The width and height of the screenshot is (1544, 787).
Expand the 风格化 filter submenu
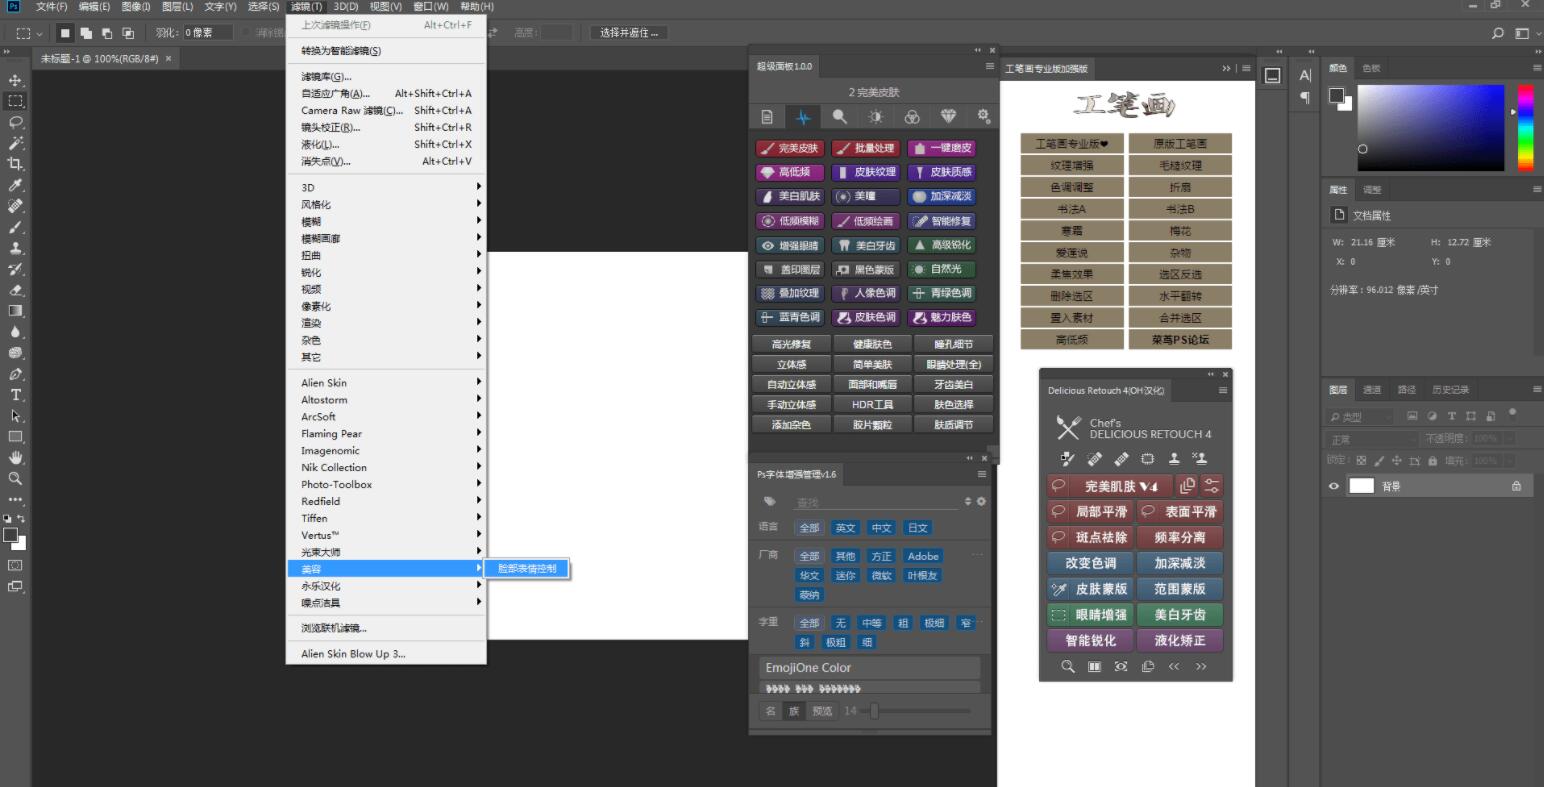pos(387,204)
